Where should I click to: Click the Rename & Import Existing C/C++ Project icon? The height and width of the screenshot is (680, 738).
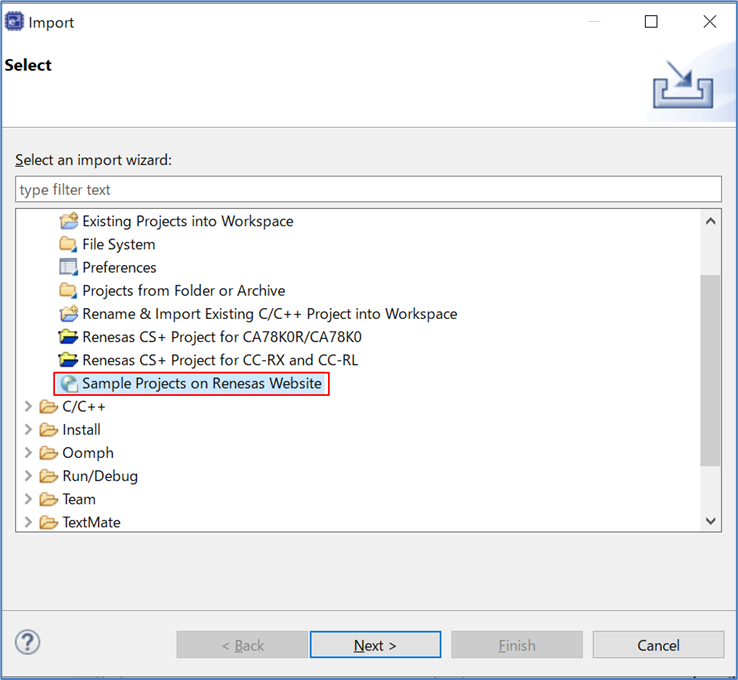69,313
